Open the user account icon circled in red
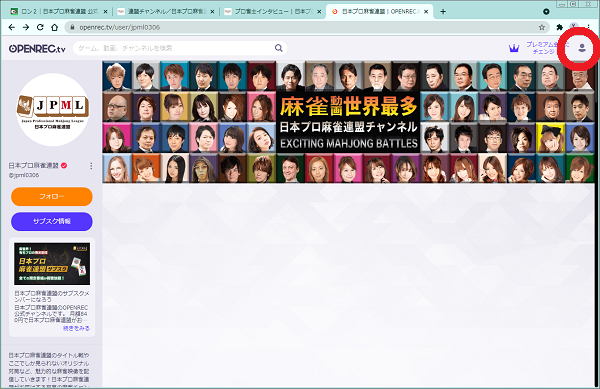Screen dimensions: 600x389 point(582,48)
